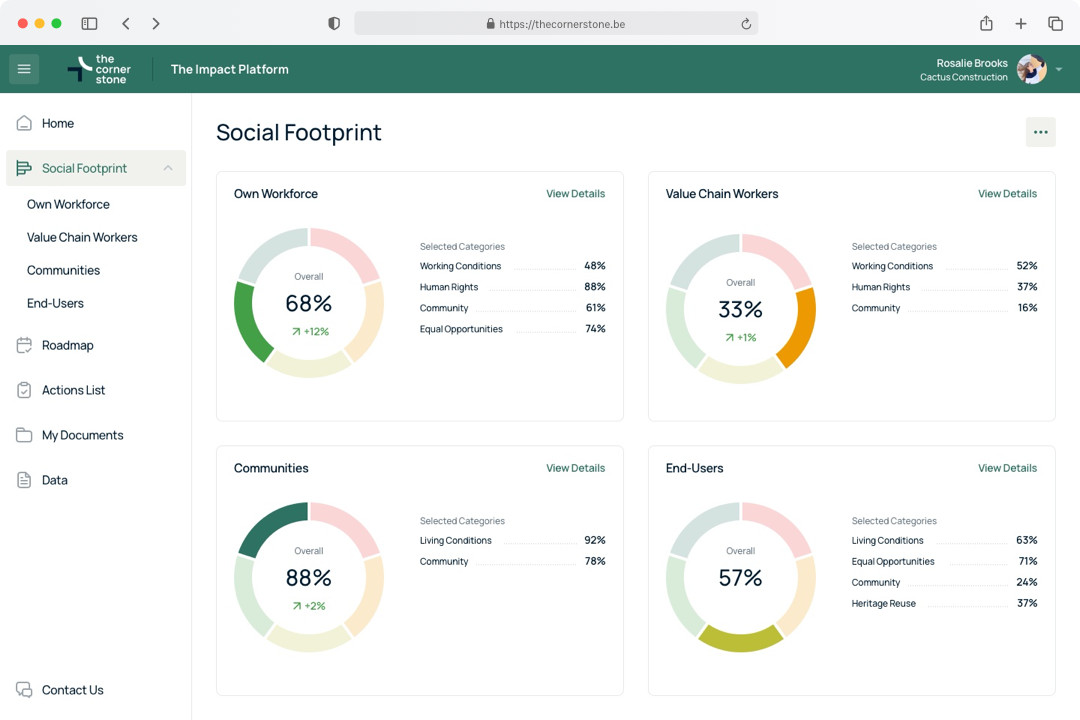
Task: Go forward with browser forward arrow
Action: tap(156, 23)
